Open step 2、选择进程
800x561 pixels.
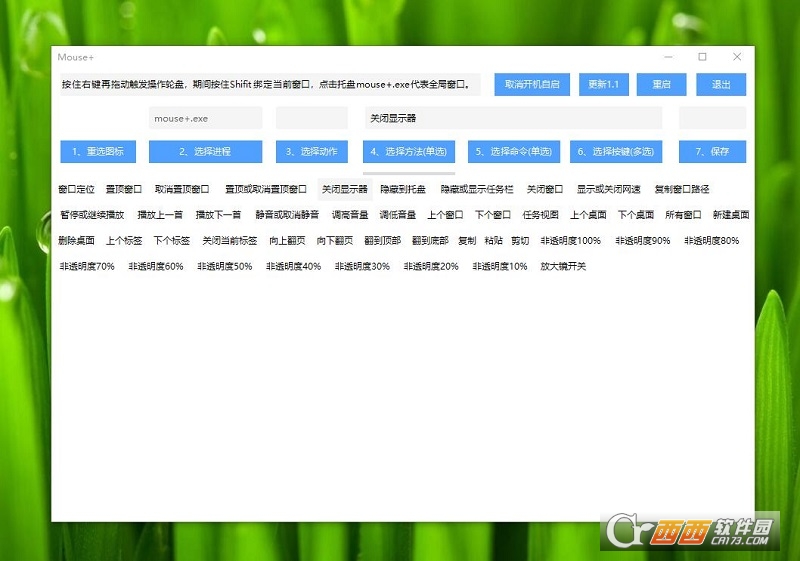point(206,151)
